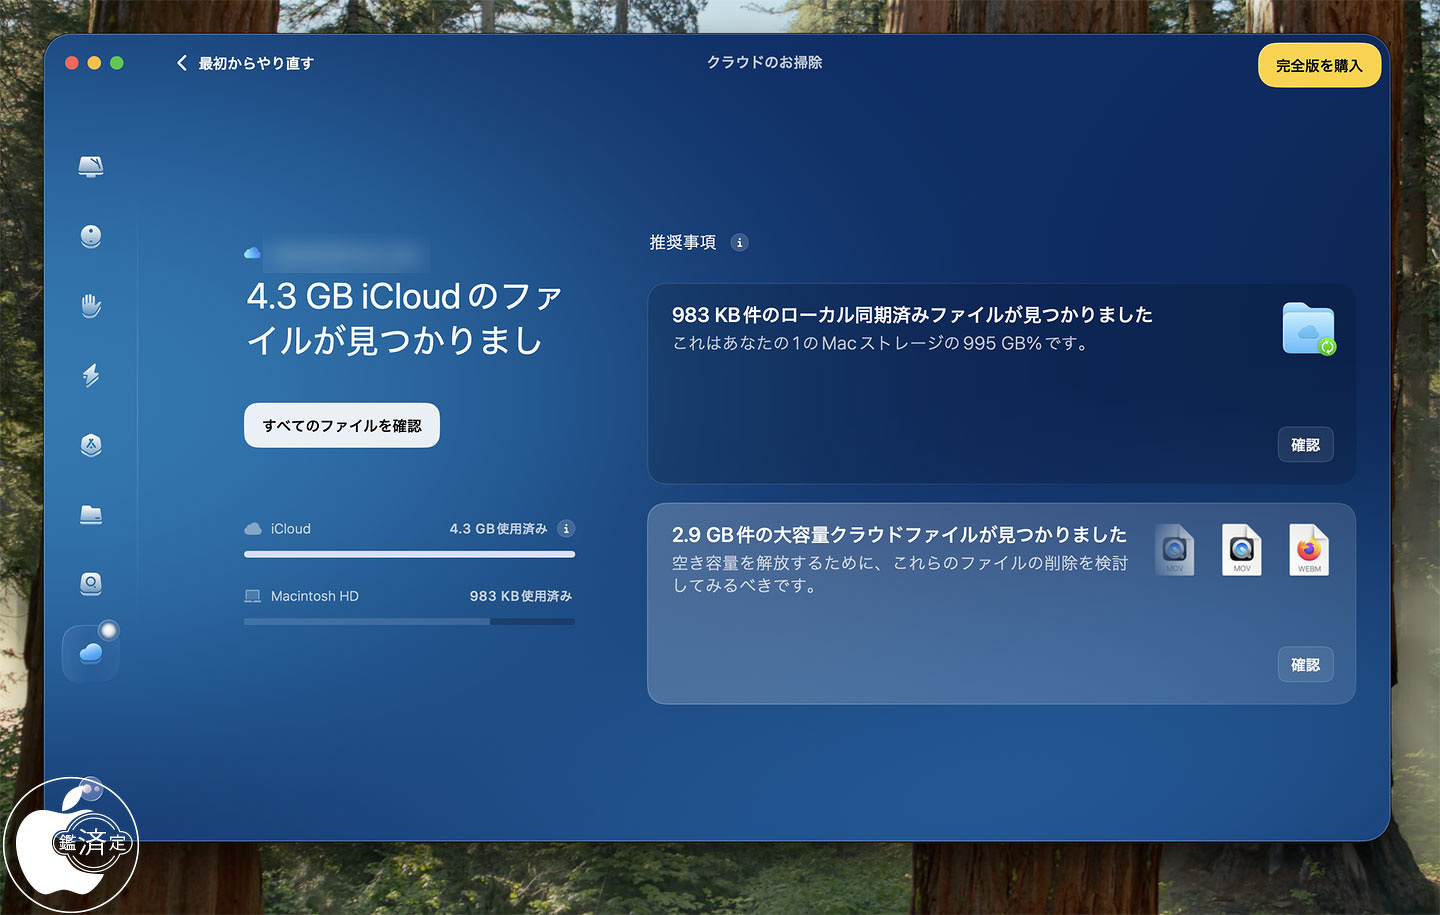
Task: Click the Macintosh HD label
Action: point(315,596)
